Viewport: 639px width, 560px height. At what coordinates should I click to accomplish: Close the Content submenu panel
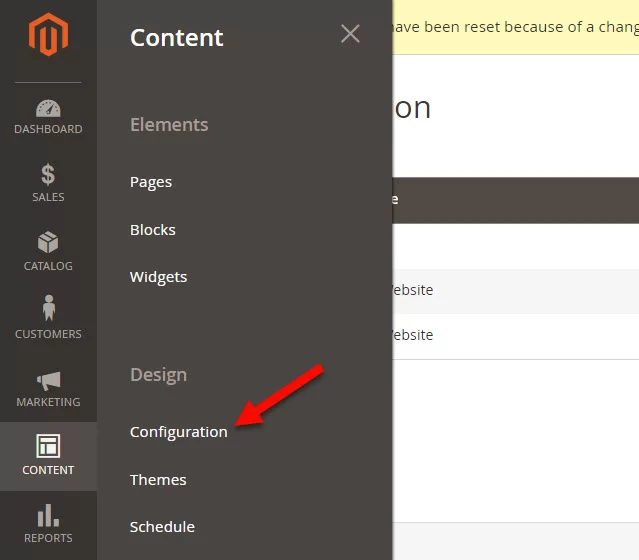(350, 33)
